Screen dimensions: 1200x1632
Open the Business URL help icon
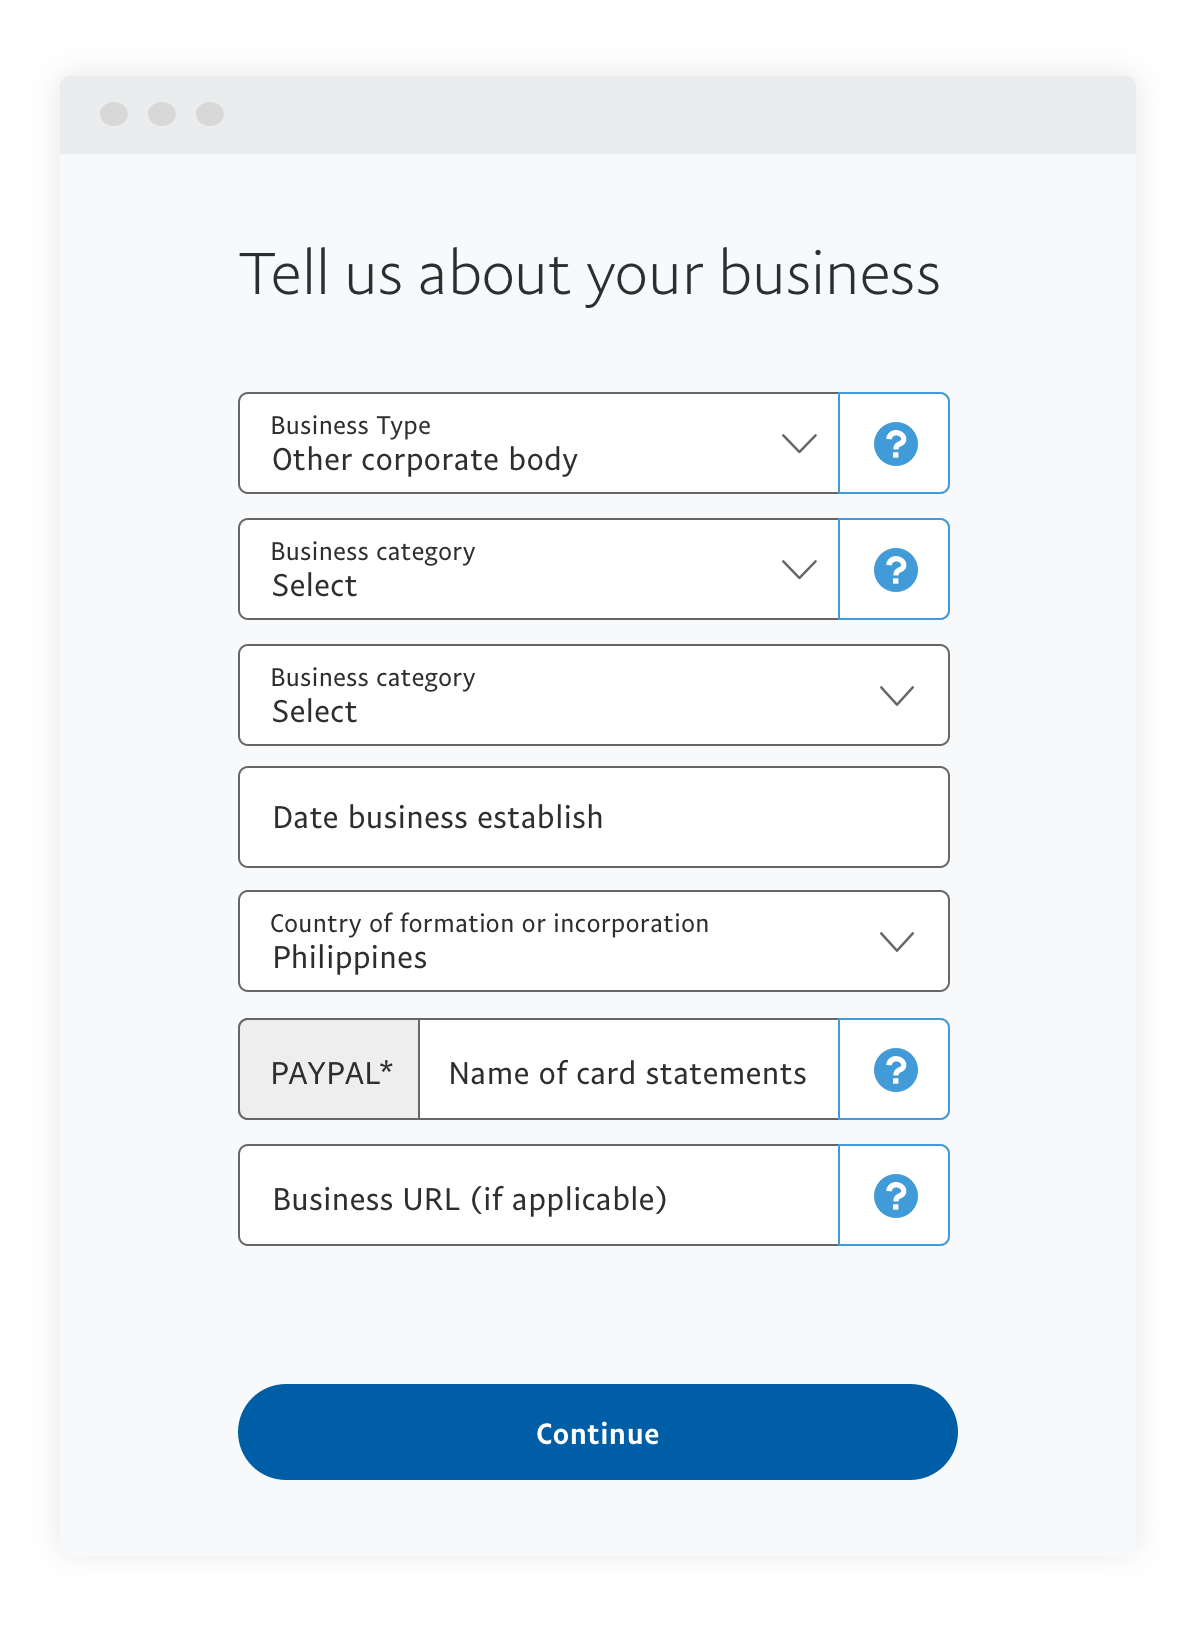tap(895, 1196)
